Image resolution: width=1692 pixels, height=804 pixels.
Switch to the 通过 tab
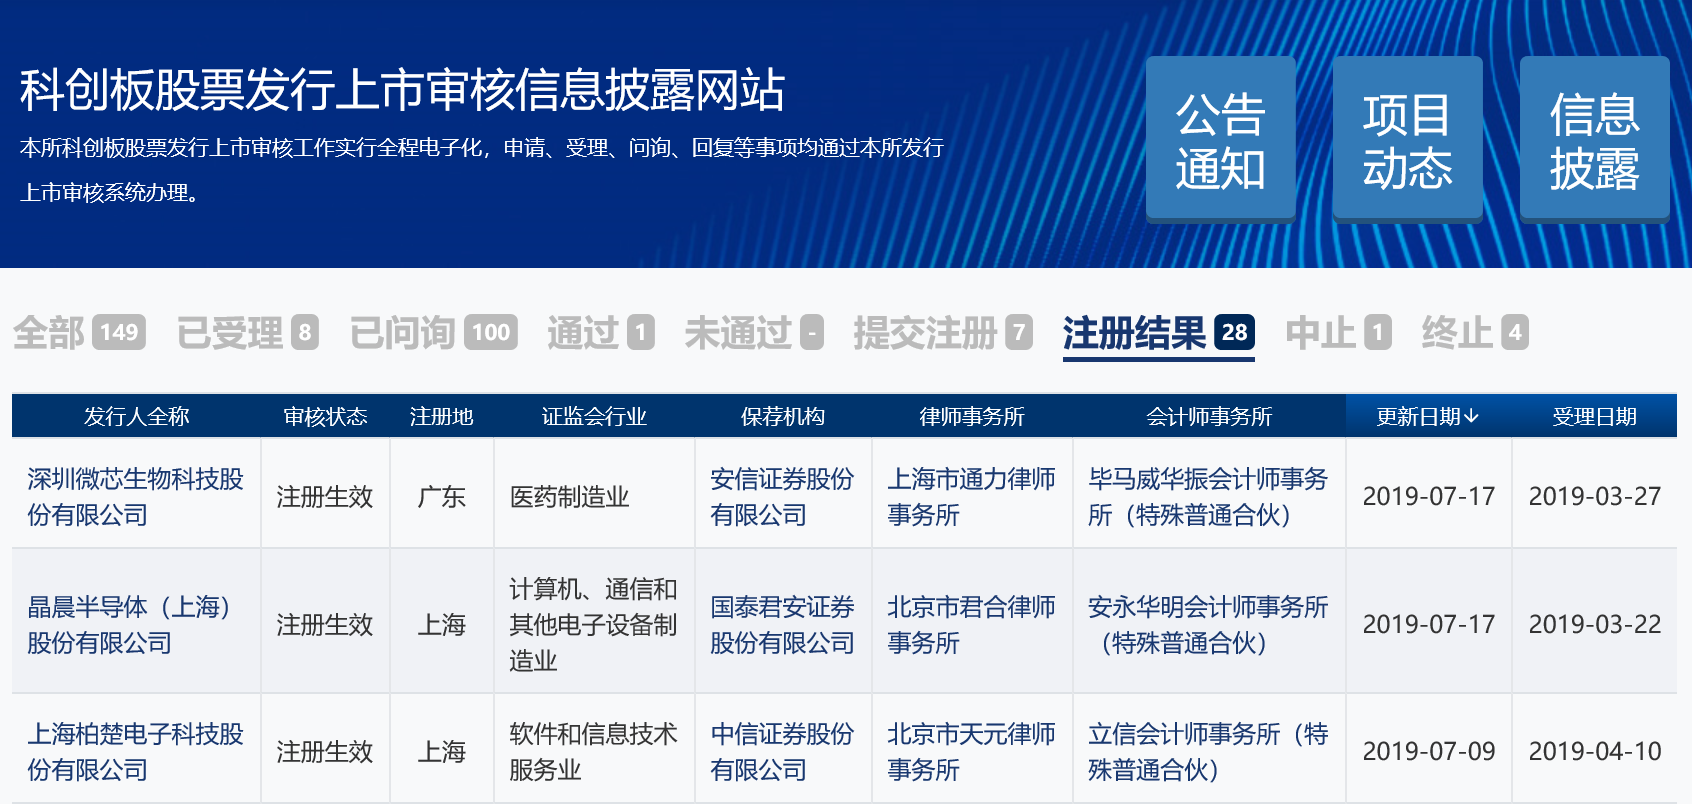click(600, 333)
